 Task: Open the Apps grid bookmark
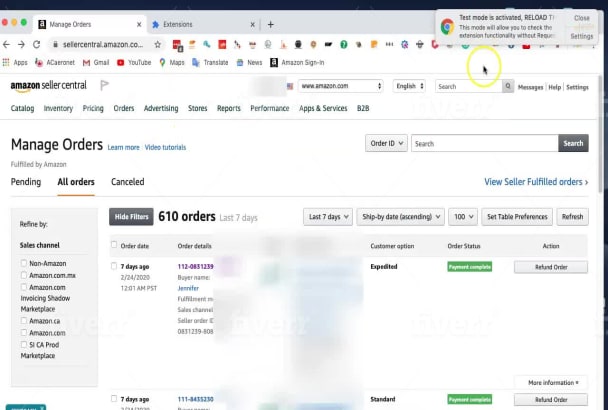pos(15,62)
